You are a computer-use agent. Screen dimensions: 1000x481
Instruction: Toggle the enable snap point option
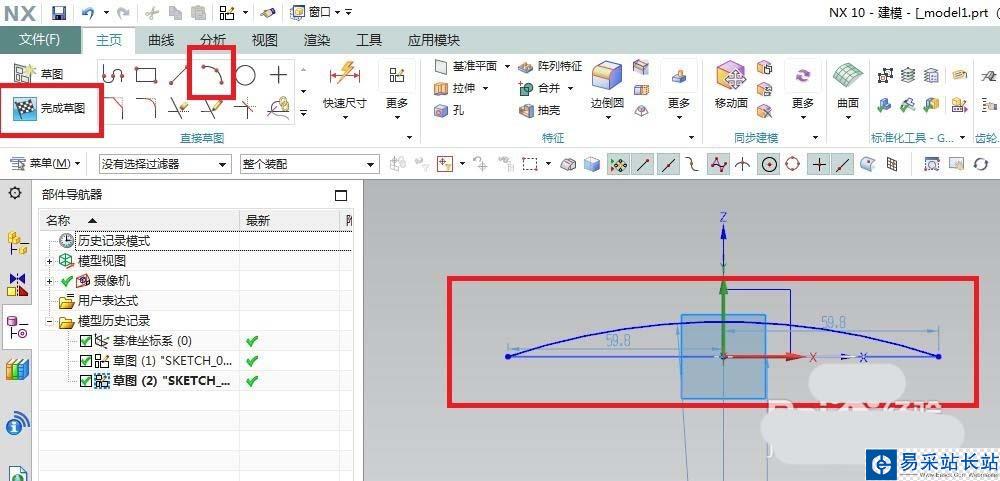coord(618,165)
